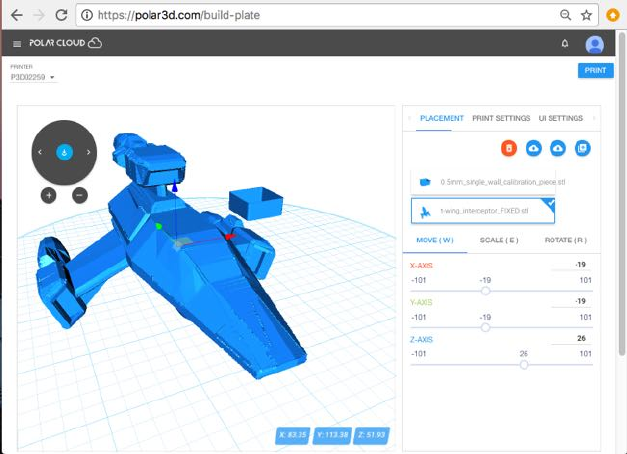Viewport: 627px width, 454px height.
Task: Click the second blue cloud icon
Action: (558, 148)
